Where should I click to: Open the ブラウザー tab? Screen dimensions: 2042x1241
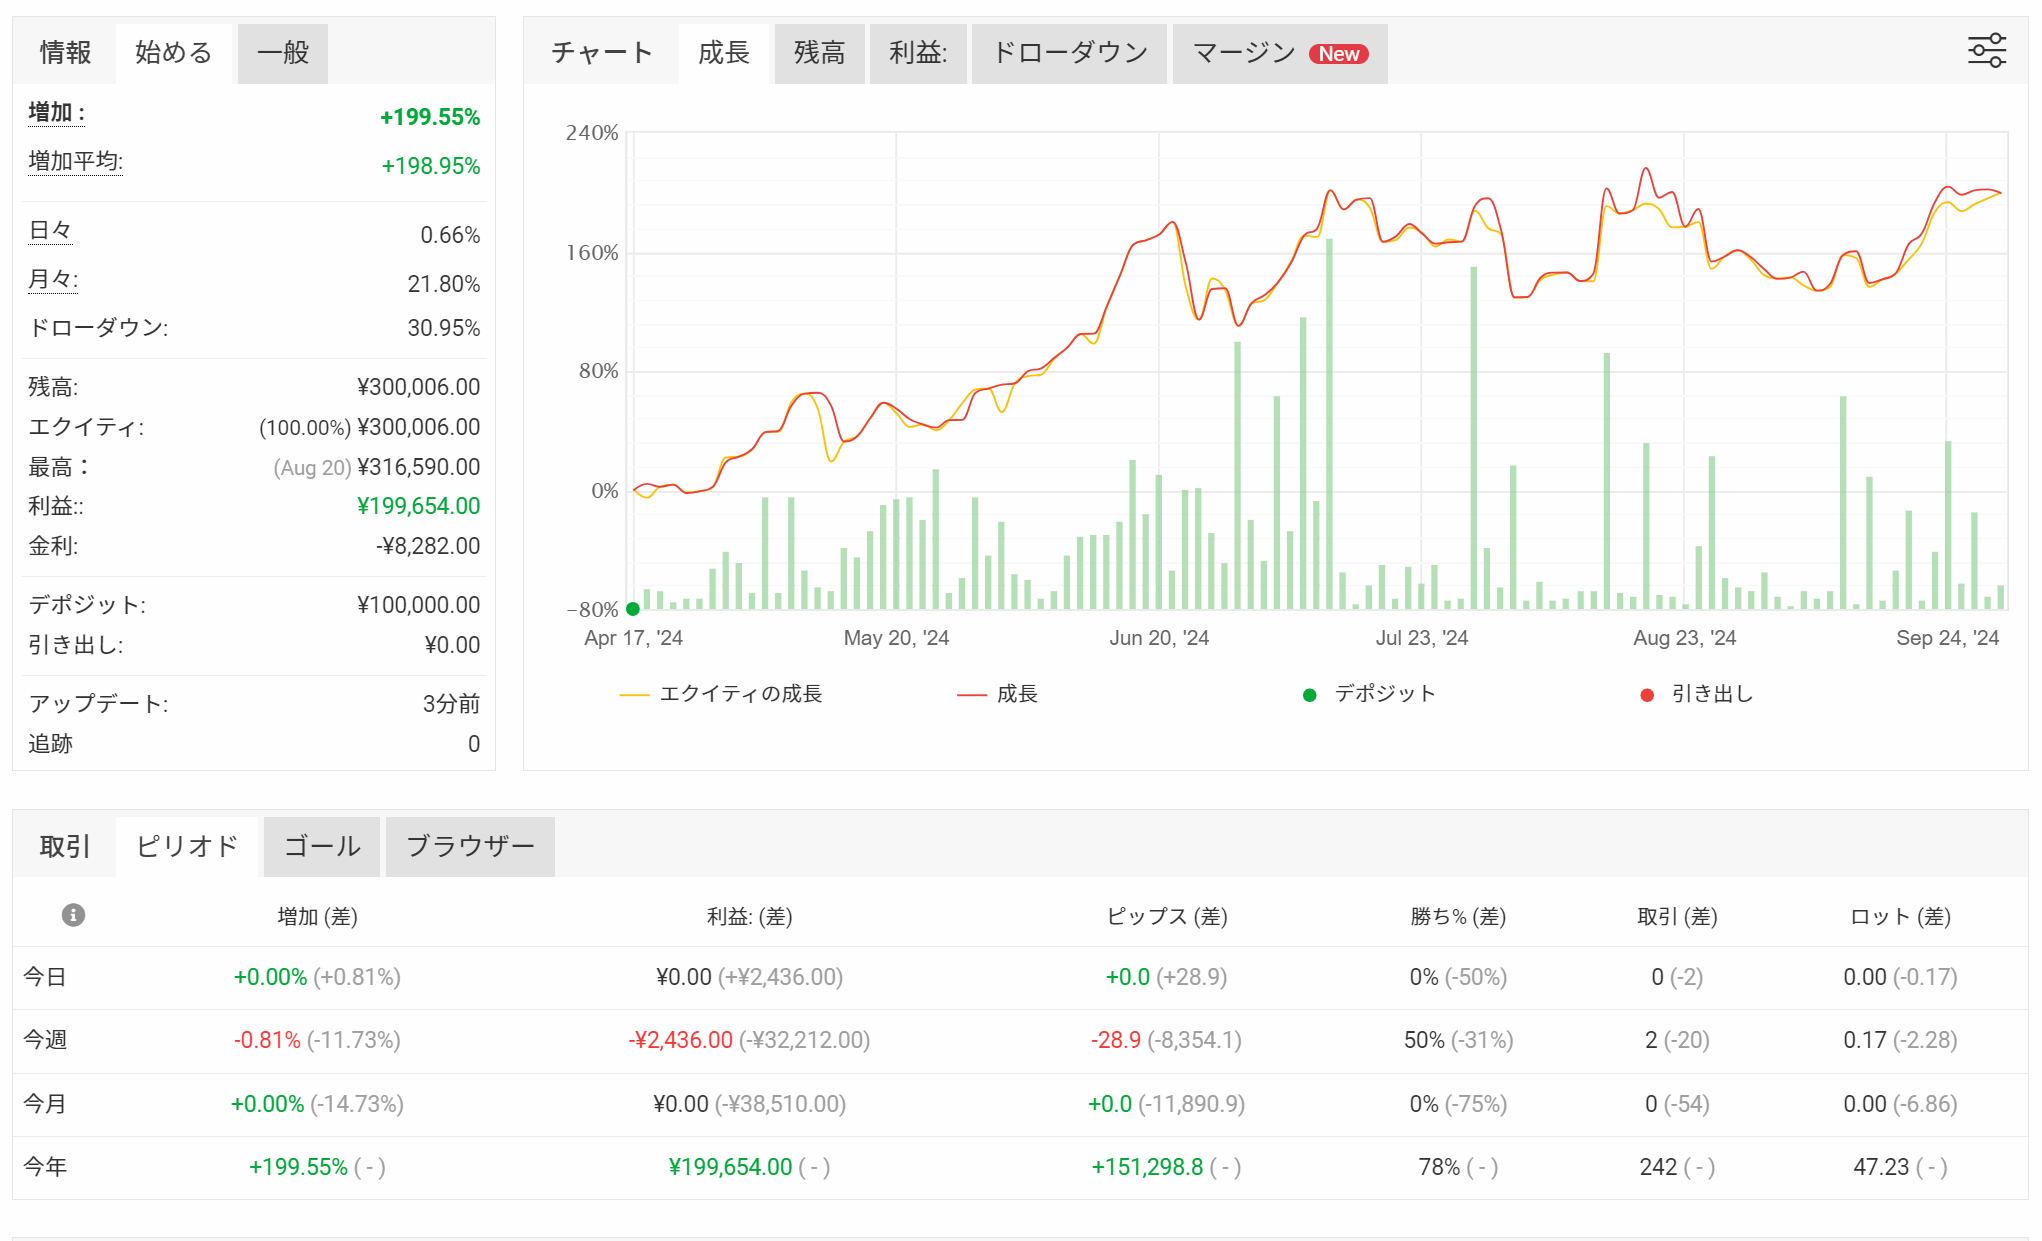click(470, 847)
